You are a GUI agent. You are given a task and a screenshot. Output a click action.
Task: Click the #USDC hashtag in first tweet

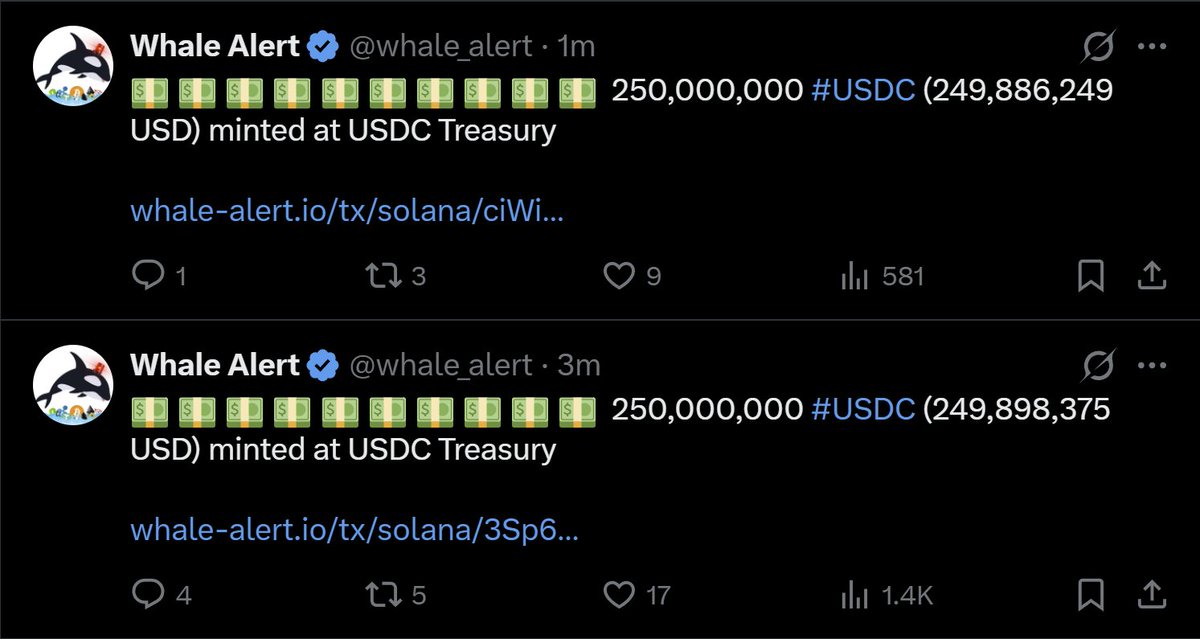(x=863, y=90)
